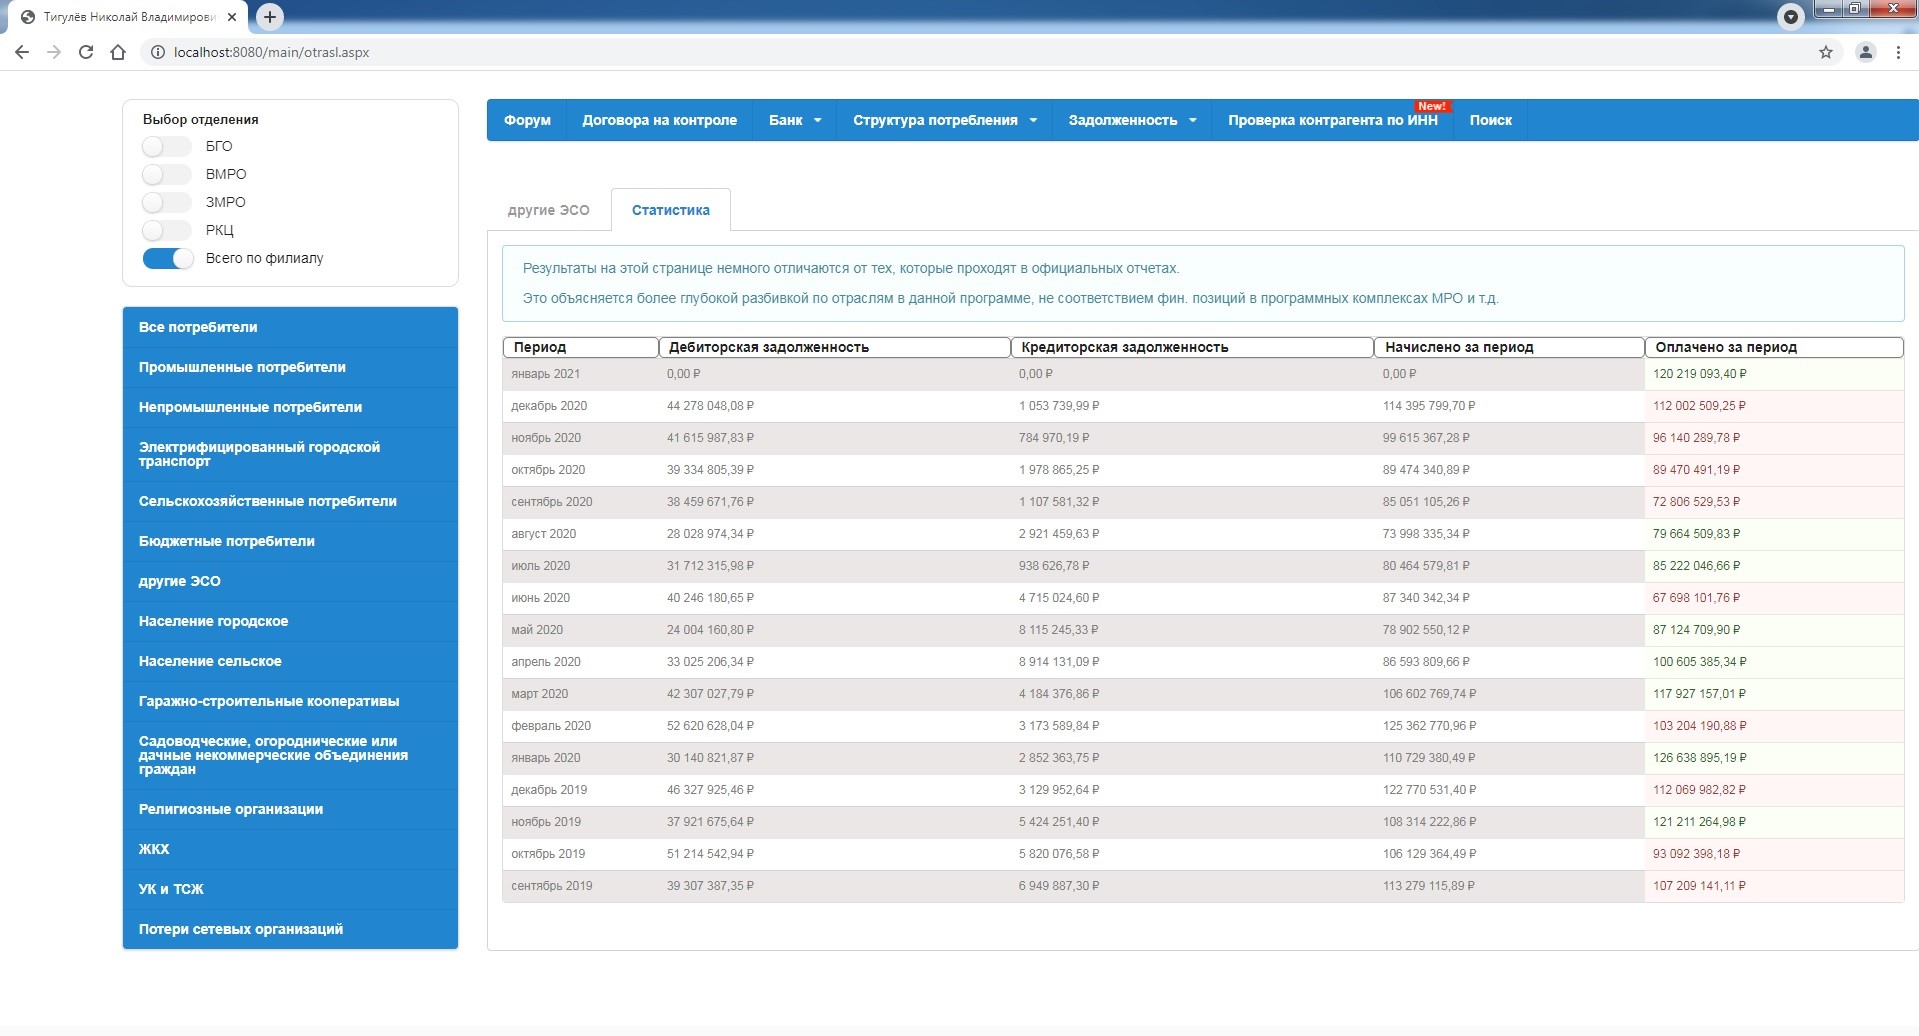This screenshot has width=1919, height=1036.
Task: Select Непромышленные потребители category
Action: tap(290, 407)
